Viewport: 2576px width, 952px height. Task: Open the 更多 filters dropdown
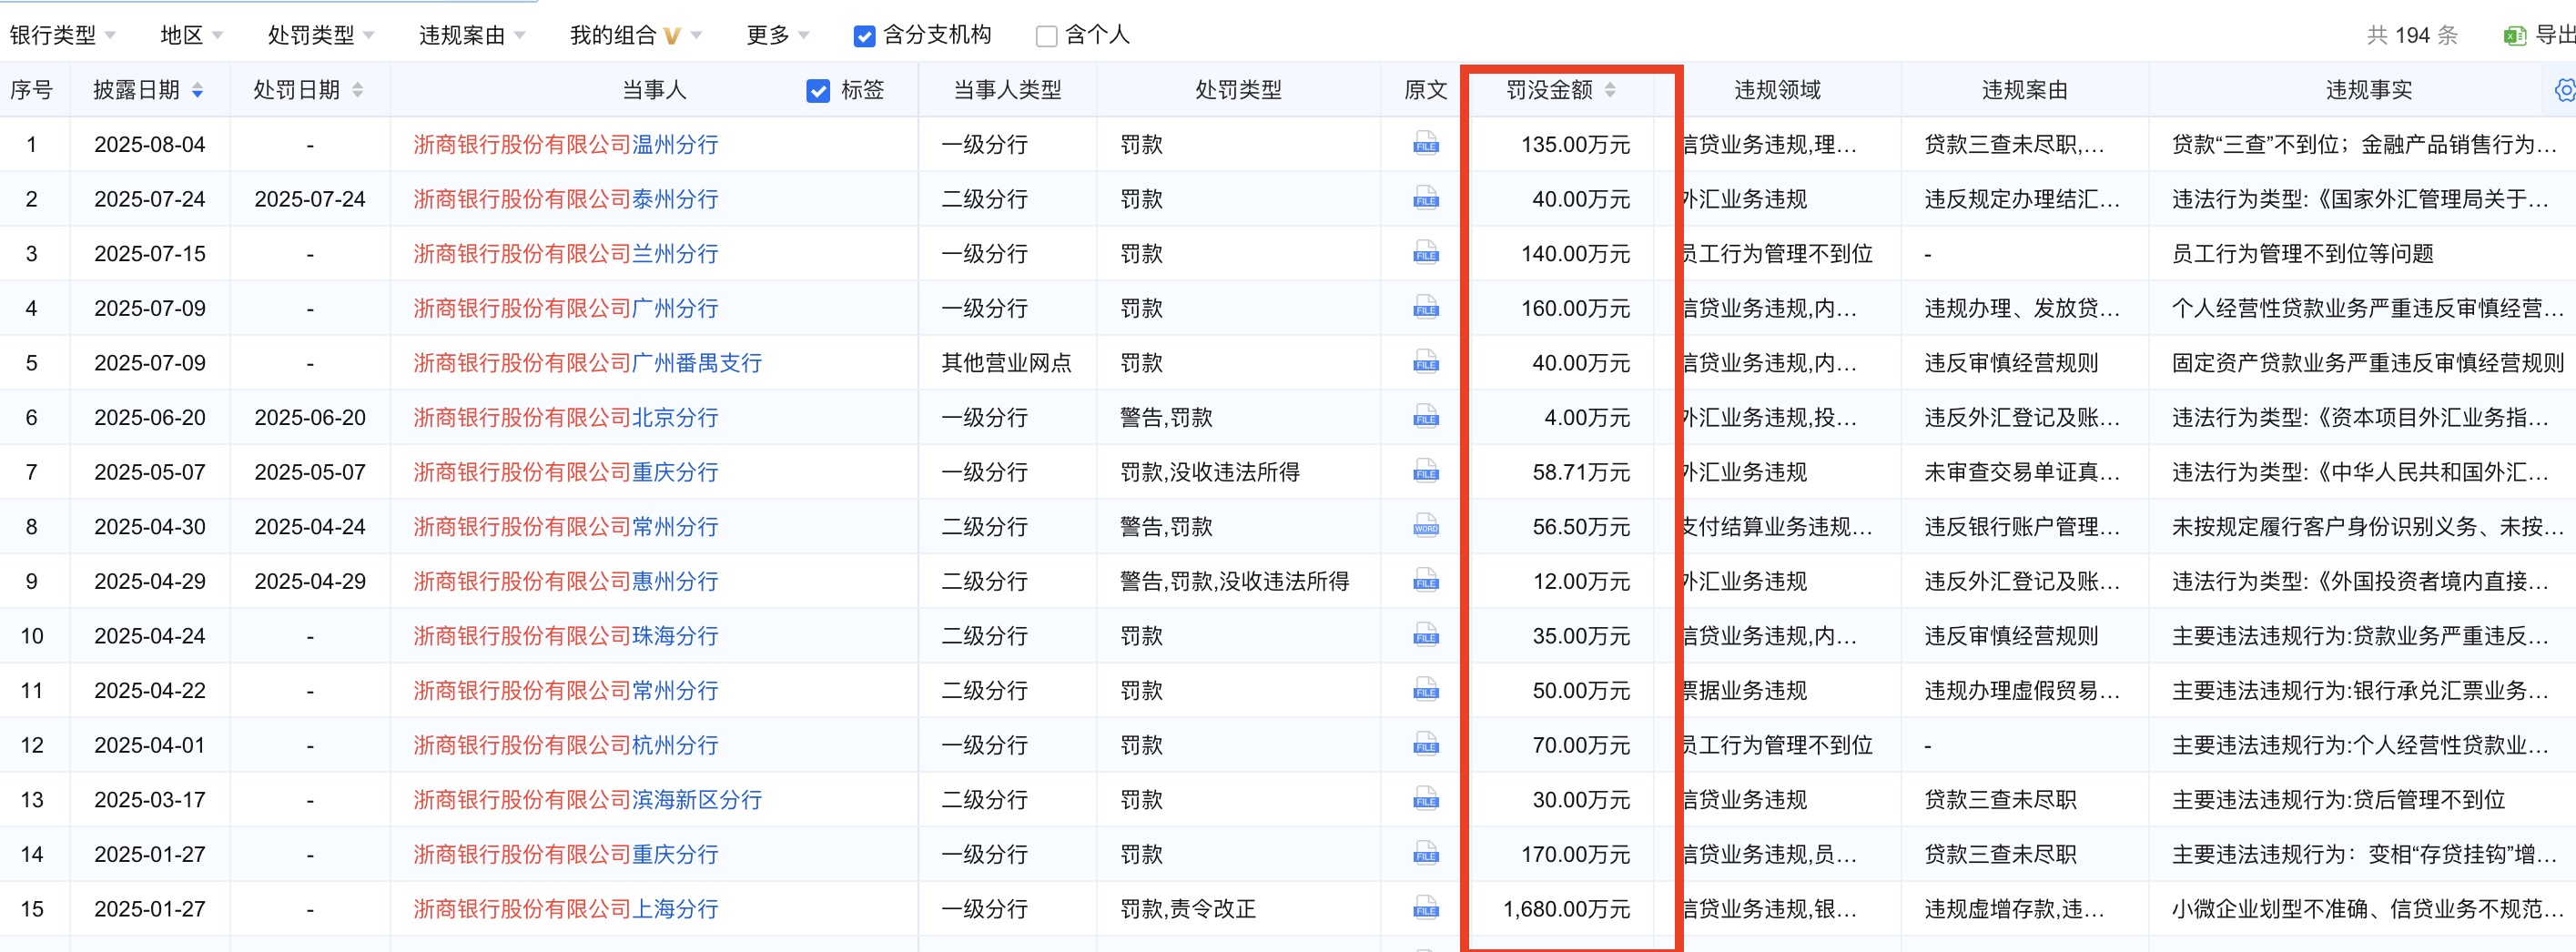point(778,35)
